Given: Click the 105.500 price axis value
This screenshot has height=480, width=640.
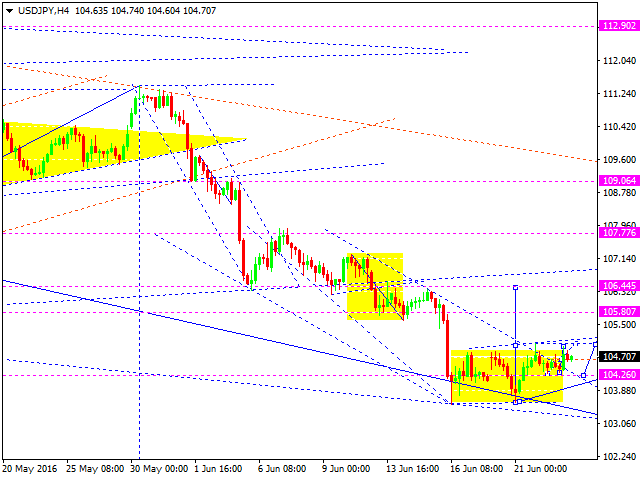Looking at the screenshot, I should (x=619, y=325).
